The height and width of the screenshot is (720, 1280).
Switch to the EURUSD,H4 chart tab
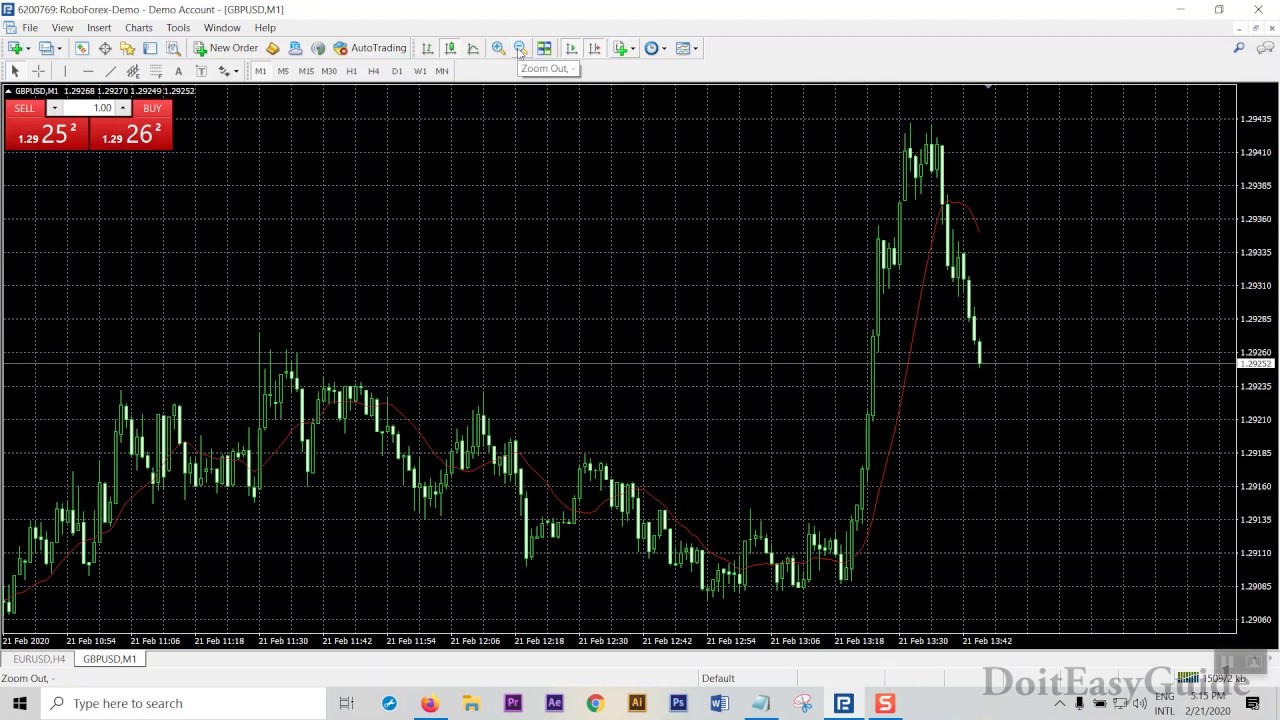(39, 659)
